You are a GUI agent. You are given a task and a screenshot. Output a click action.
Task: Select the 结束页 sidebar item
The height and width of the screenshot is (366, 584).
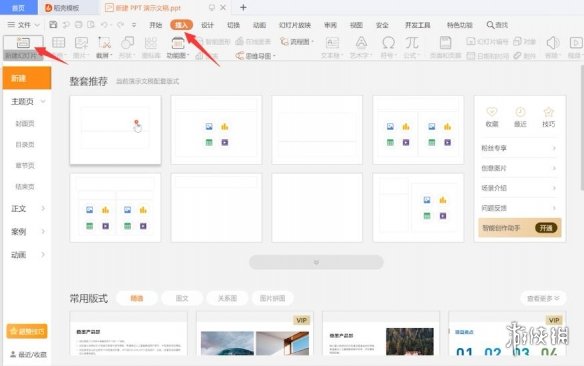click(x=25, y=186)
